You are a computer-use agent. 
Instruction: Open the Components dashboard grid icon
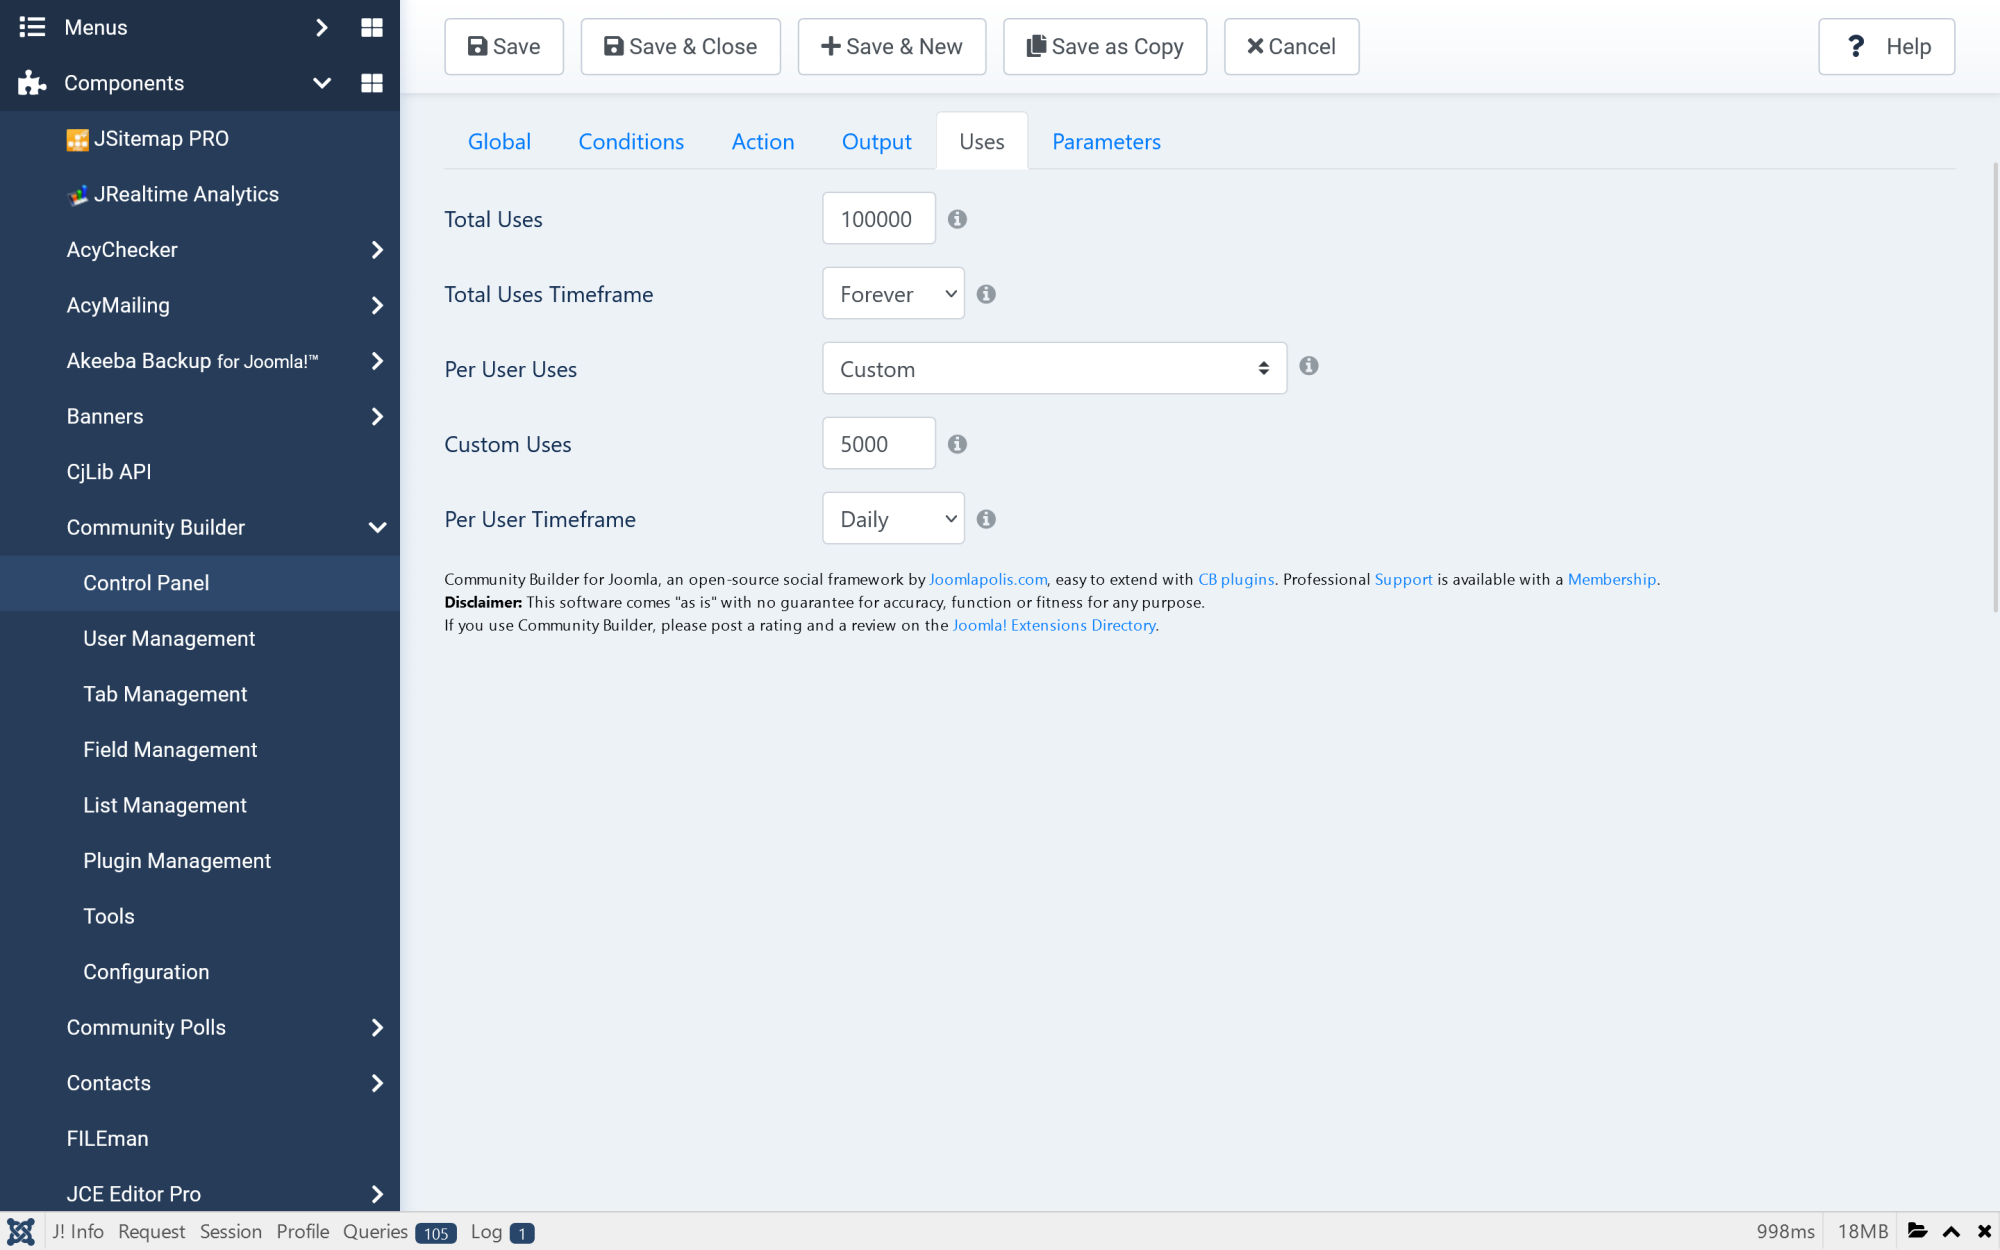pos(371,83)
